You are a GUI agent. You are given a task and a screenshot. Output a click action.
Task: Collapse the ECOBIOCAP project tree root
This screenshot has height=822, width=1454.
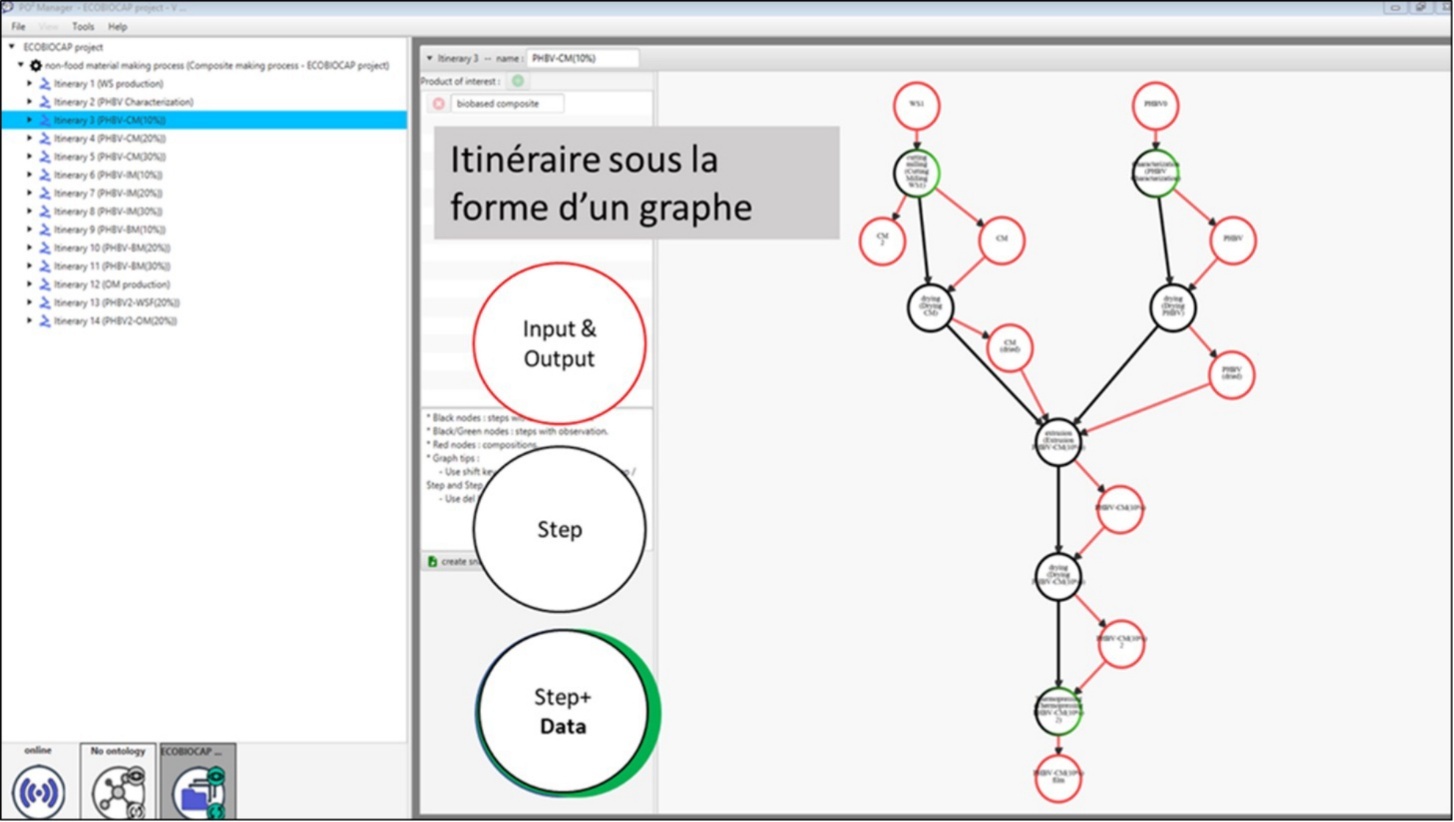point(9,46)
